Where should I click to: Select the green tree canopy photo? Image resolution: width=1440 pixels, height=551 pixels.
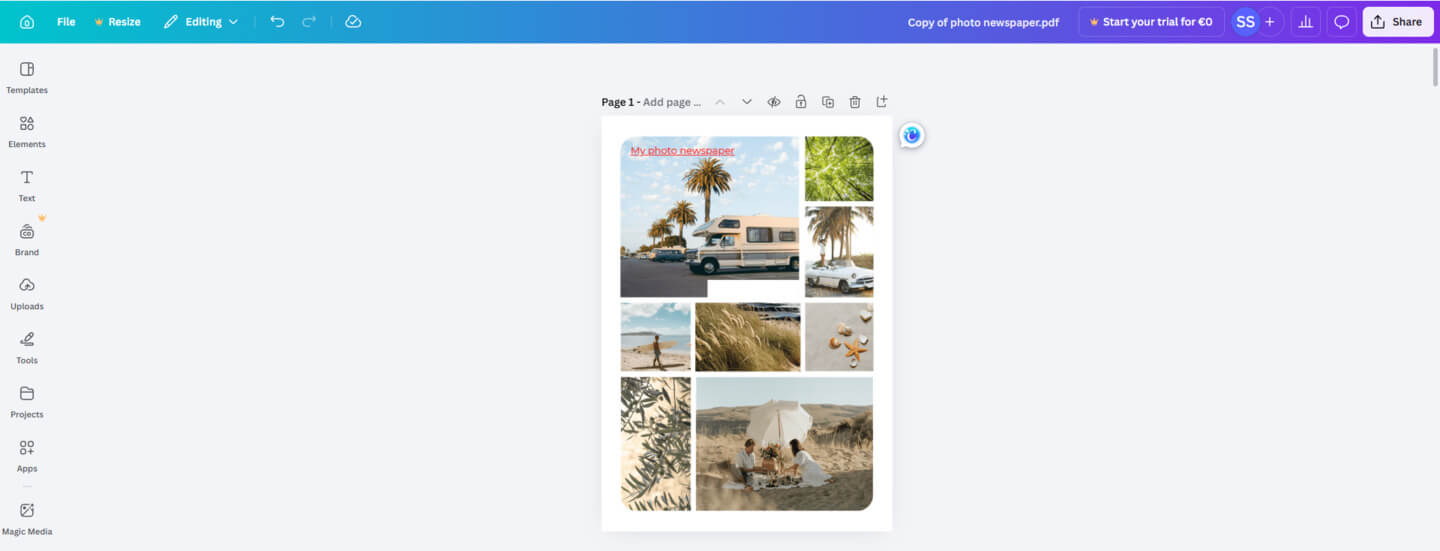pos(839,169)
